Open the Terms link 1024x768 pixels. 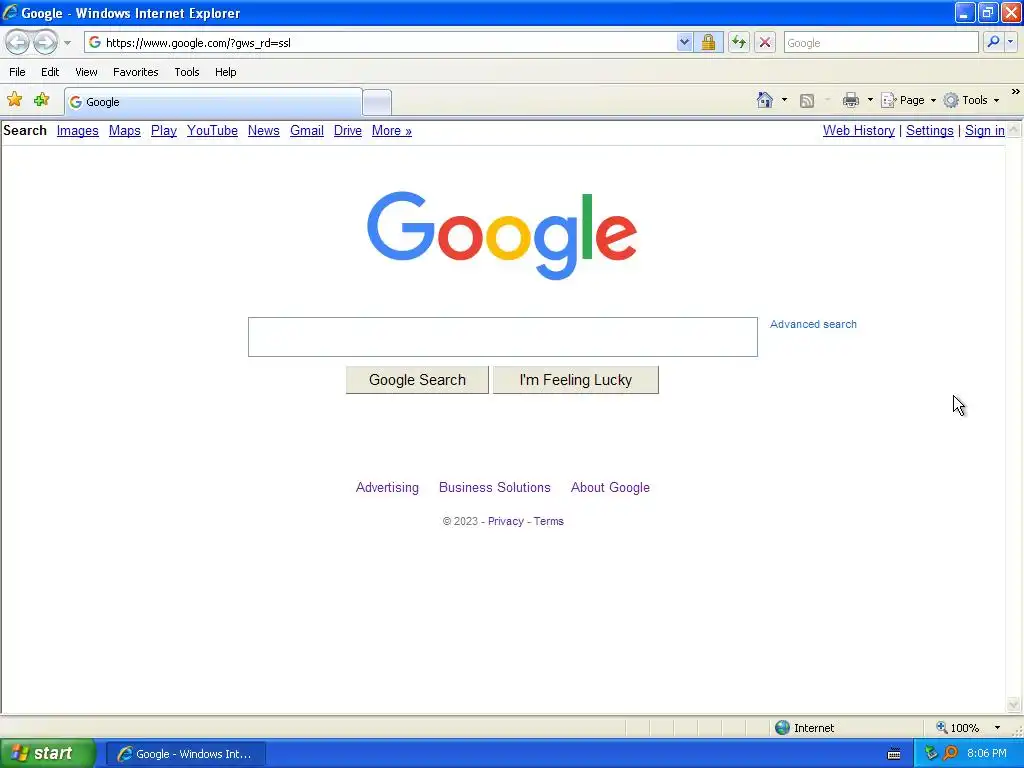click(549, 521)
